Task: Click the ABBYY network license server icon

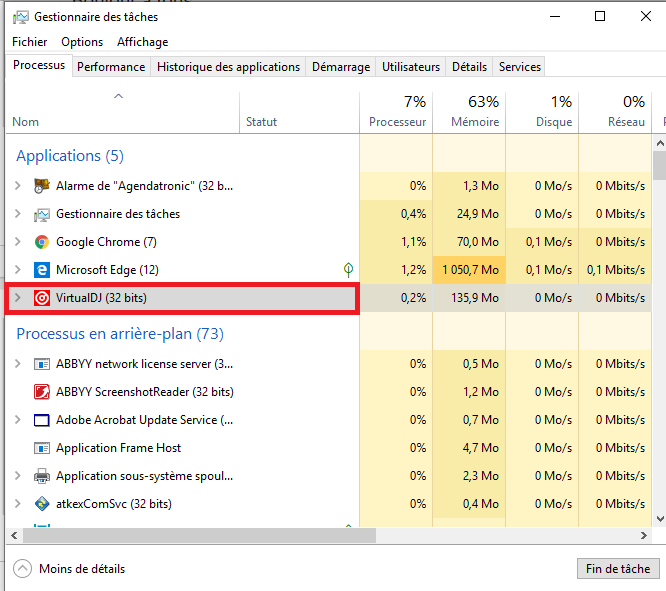Action: tap(42, 364)
